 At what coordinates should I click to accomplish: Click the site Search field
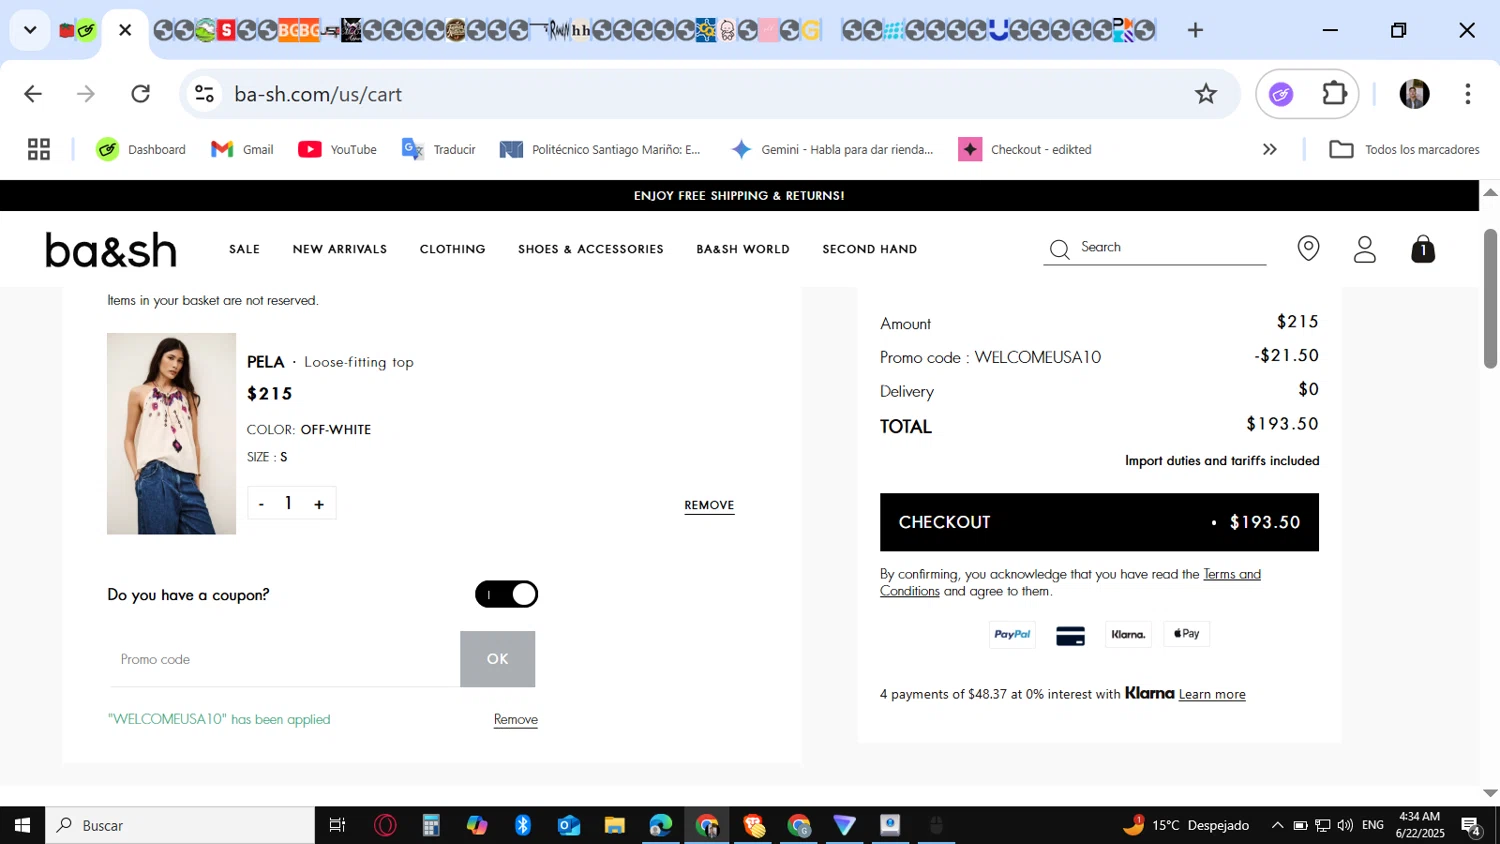point(1155,248)
